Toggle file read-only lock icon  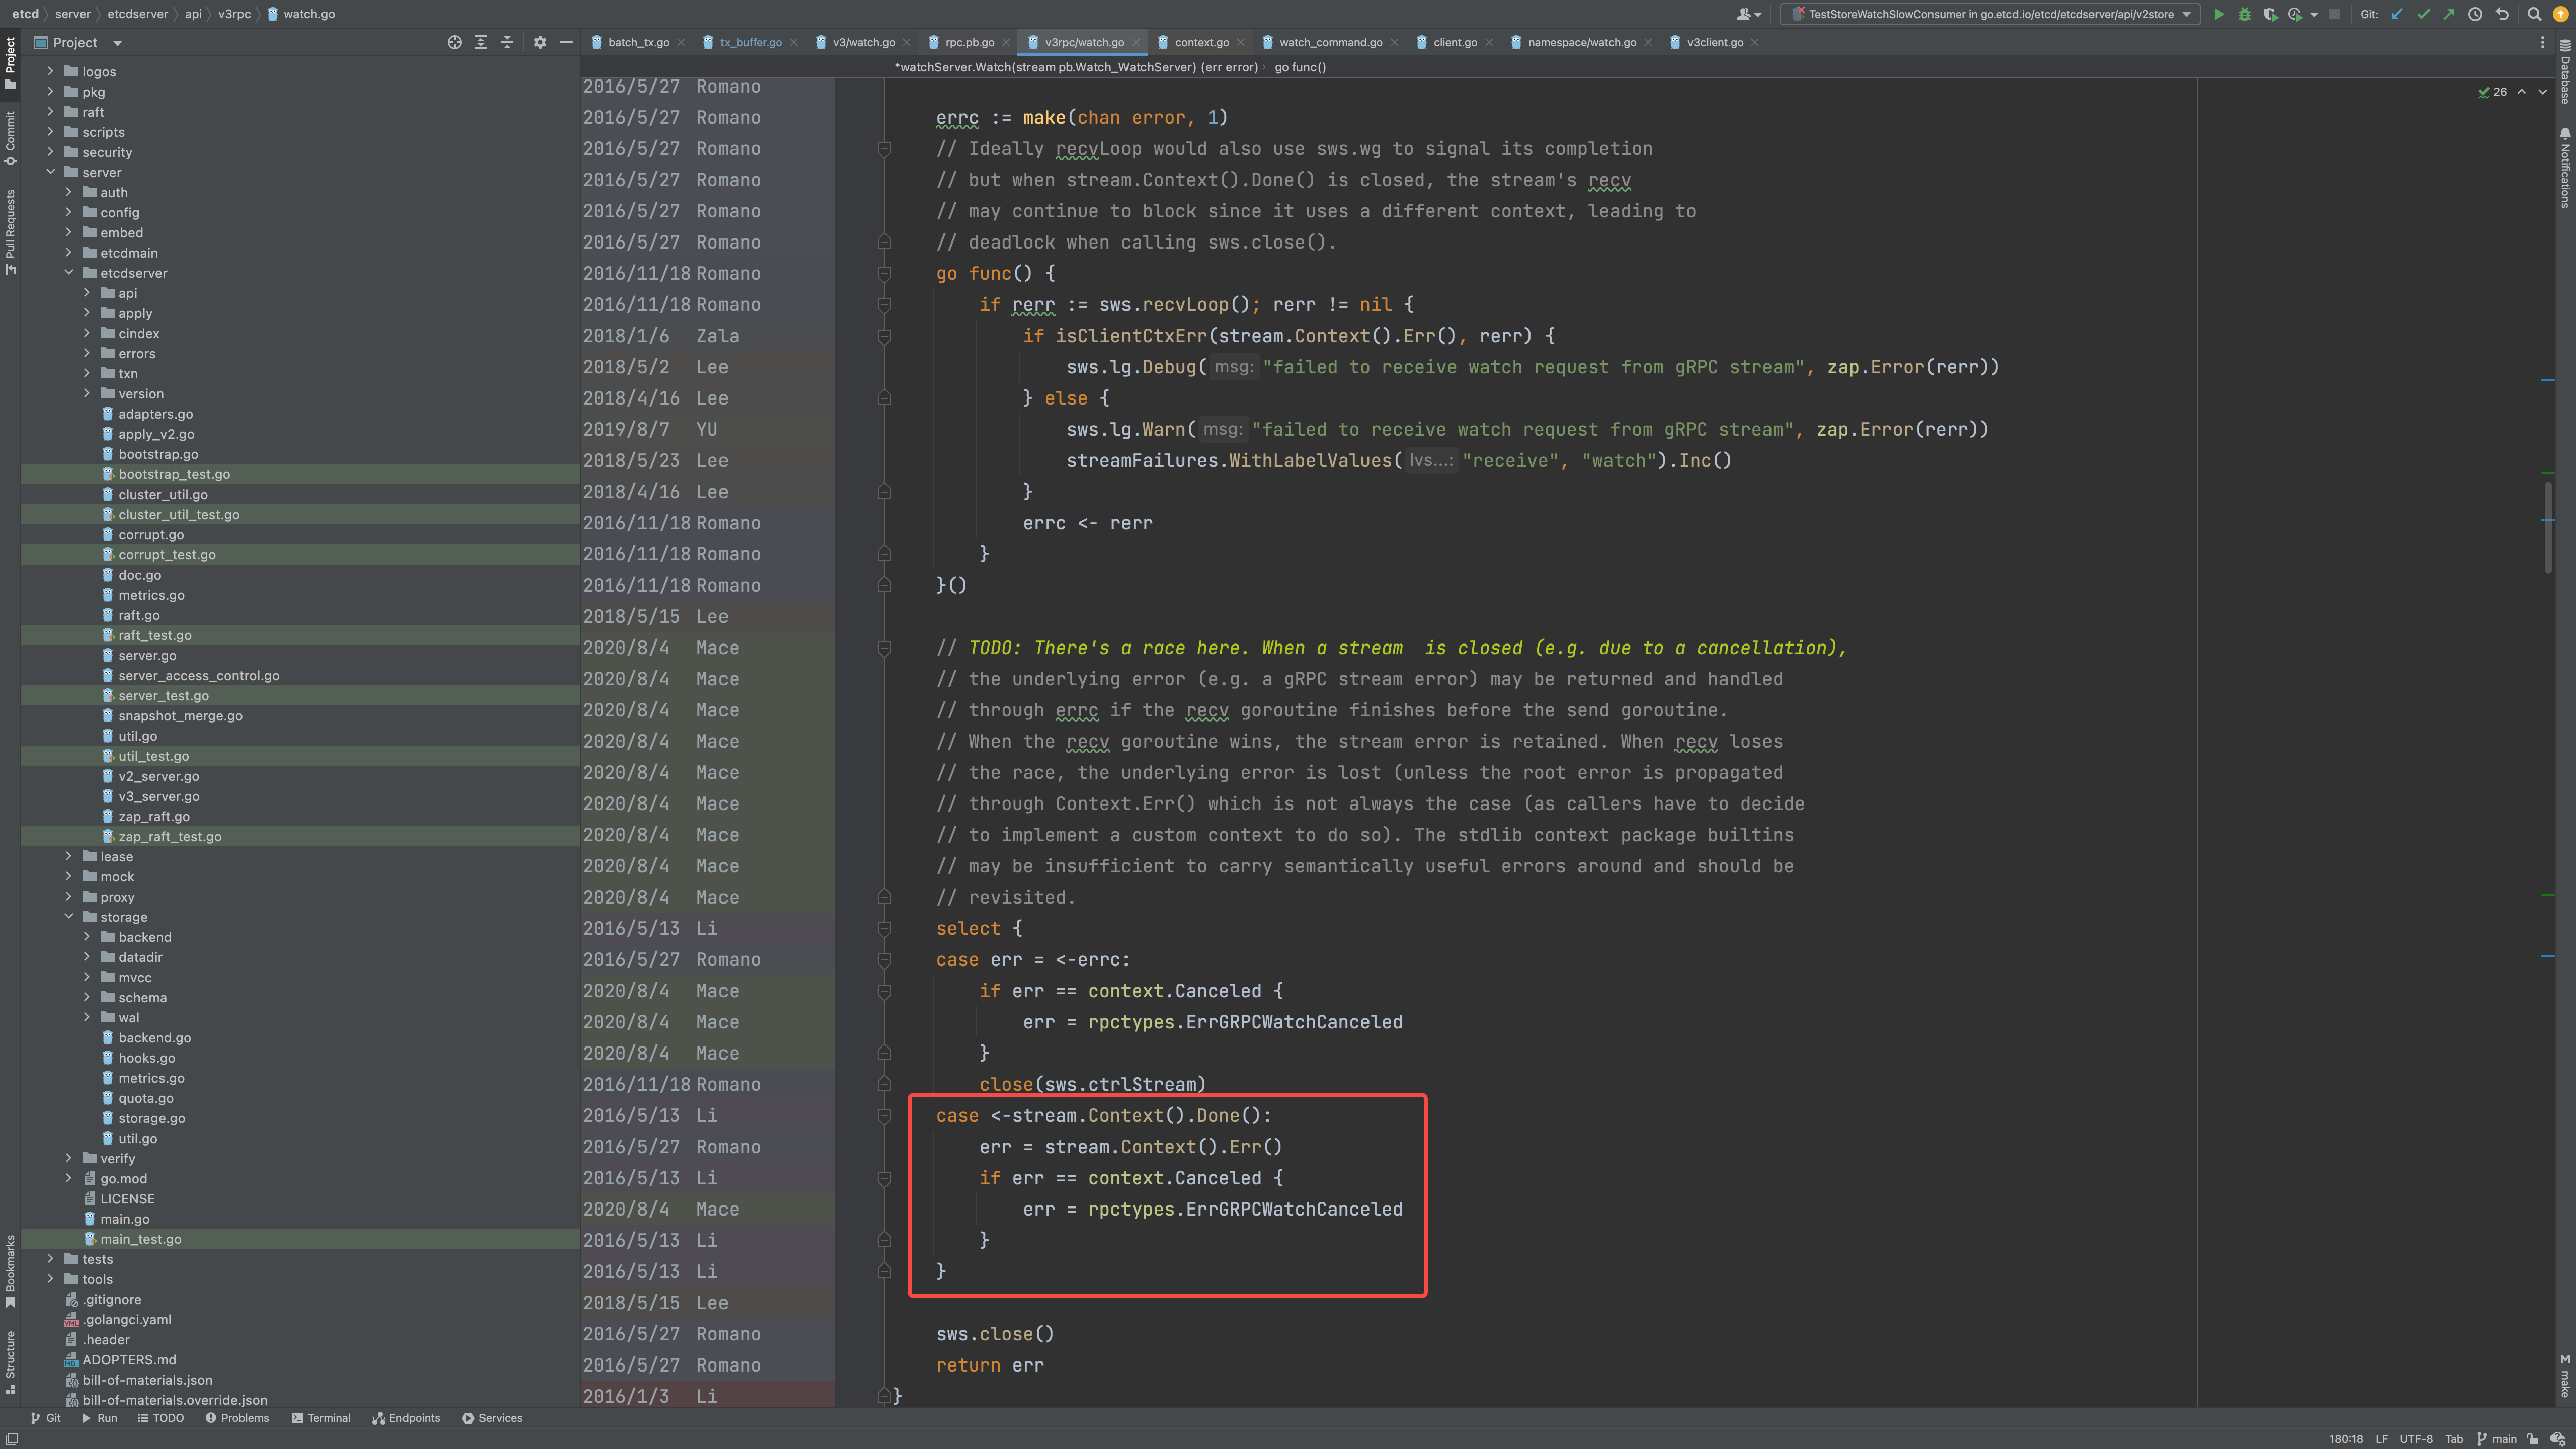(2532, 1439)
